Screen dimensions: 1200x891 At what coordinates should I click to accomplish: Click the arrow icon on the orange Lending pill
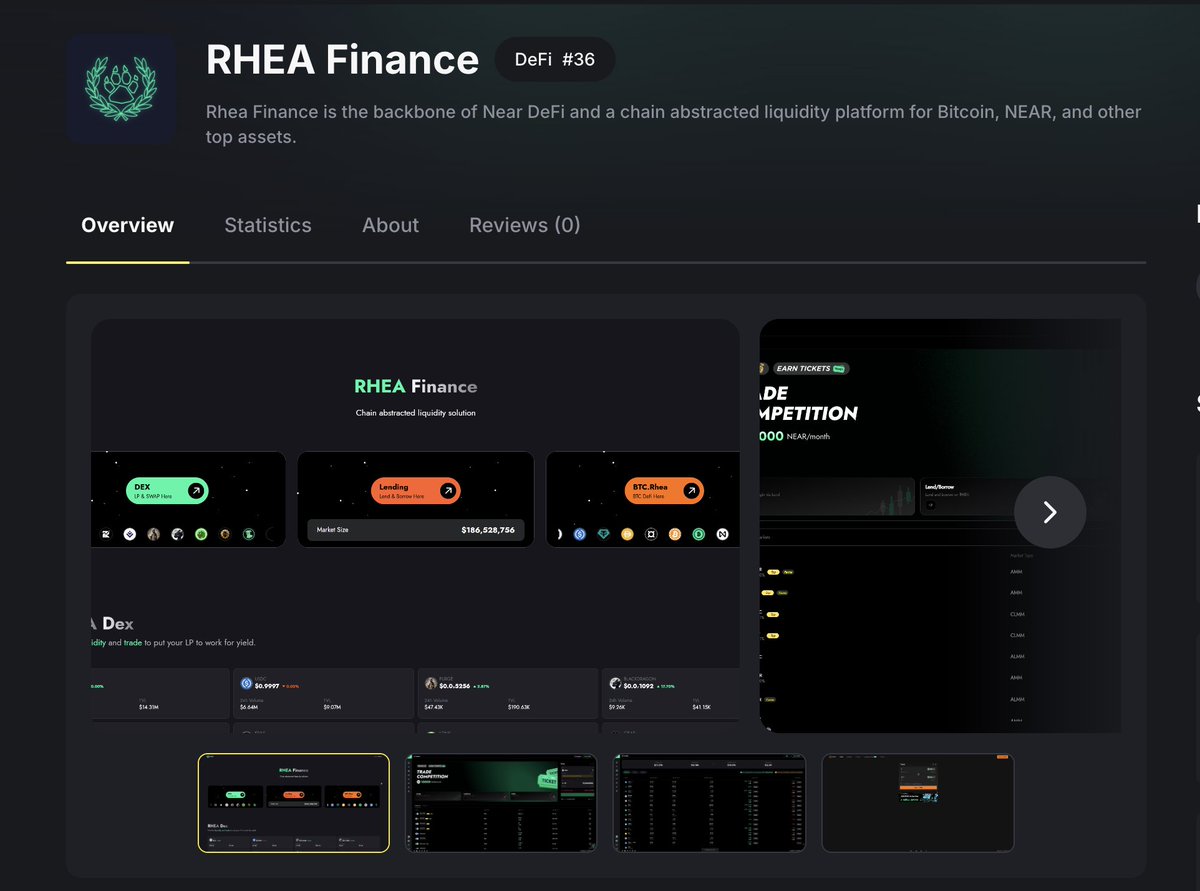click(x=447, y=489)
